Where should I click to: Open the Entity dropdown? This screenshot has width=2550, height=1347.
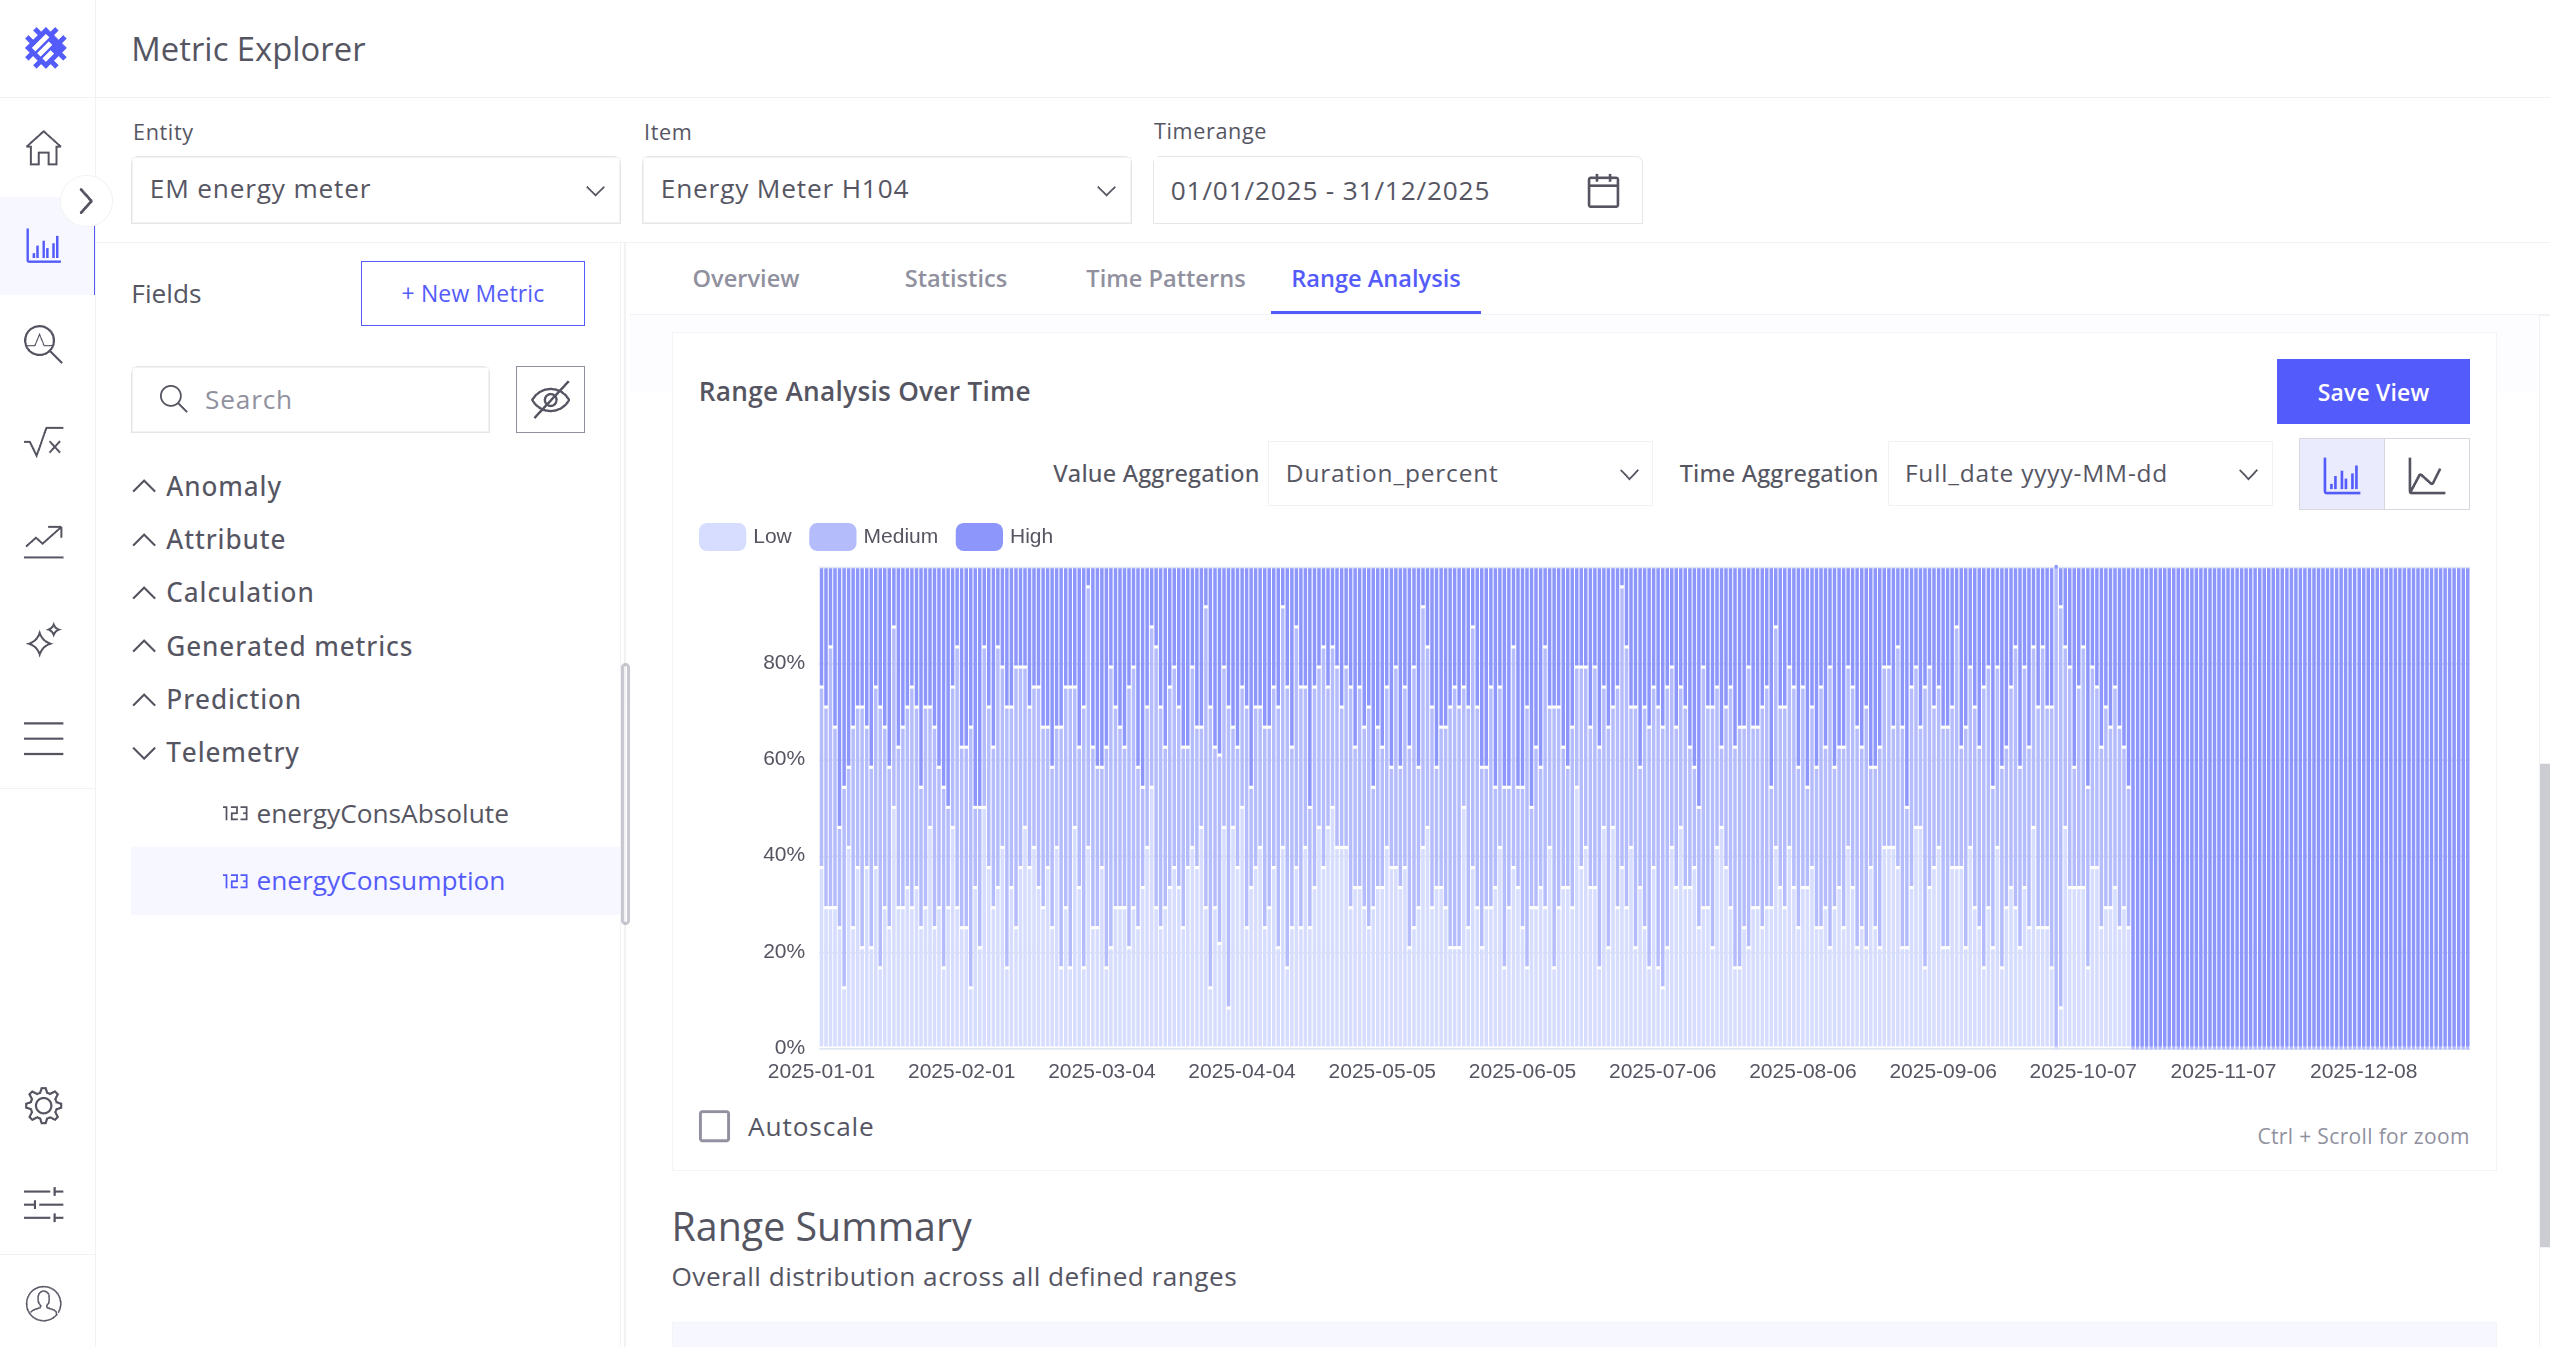tap(375, 190)
